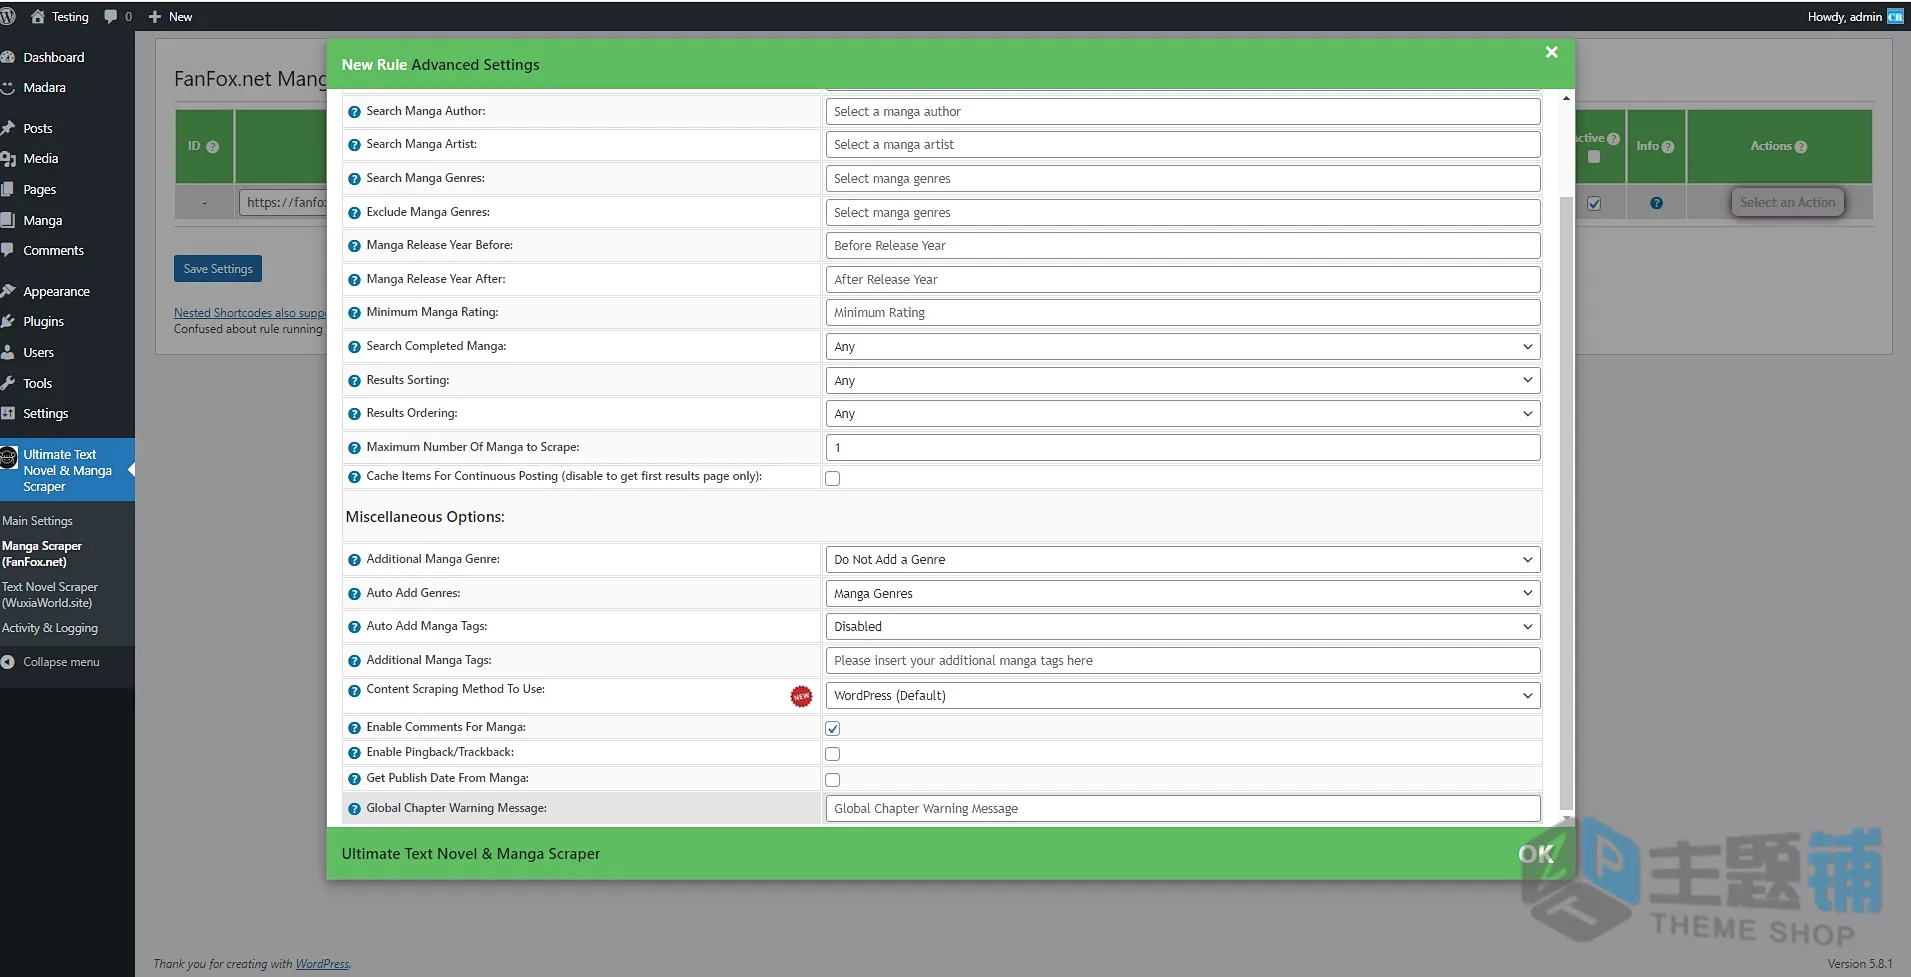
Task: Click the Minimum Rating input field
Action: click(x=1182, y=313)
